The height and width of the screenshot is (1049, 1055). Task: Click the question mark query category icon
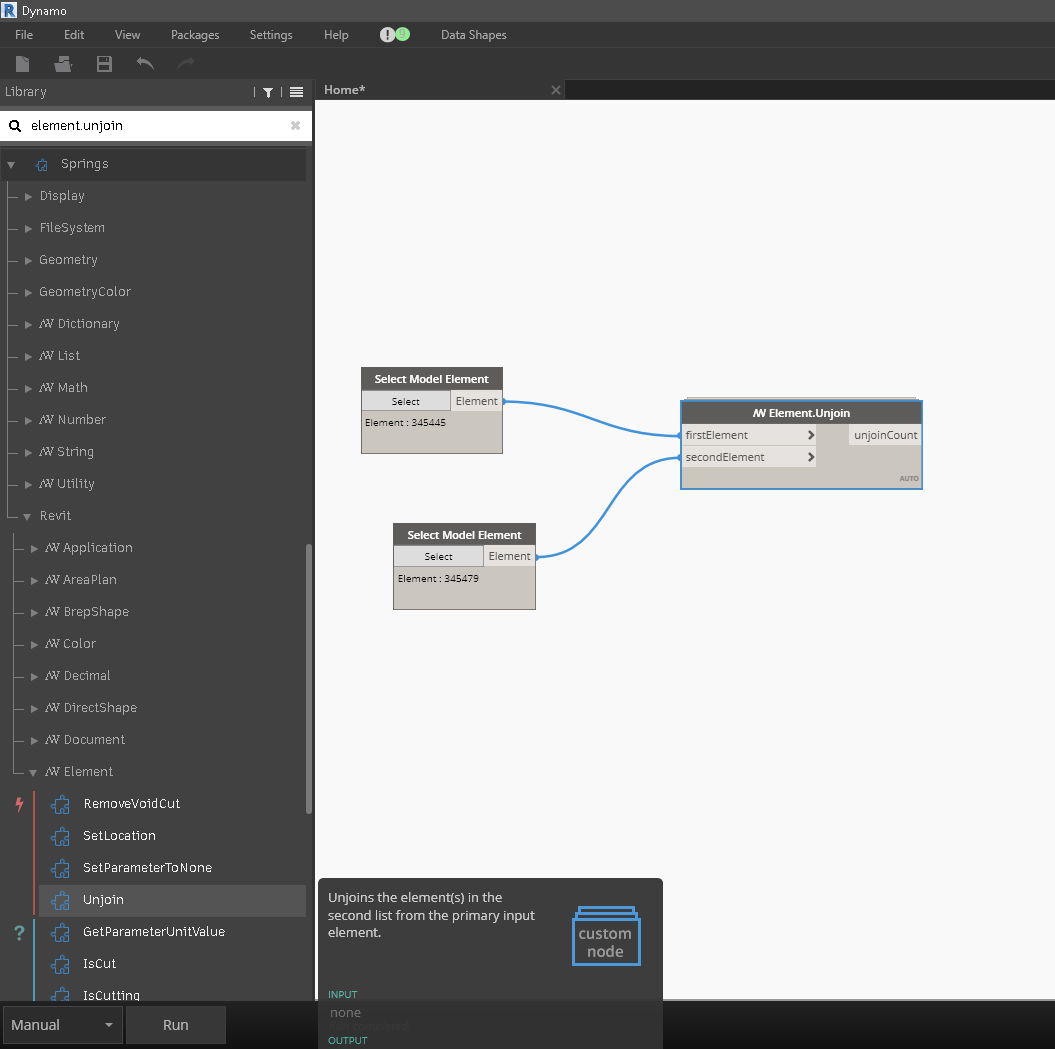pyautogui.click(x=19, y=933)
